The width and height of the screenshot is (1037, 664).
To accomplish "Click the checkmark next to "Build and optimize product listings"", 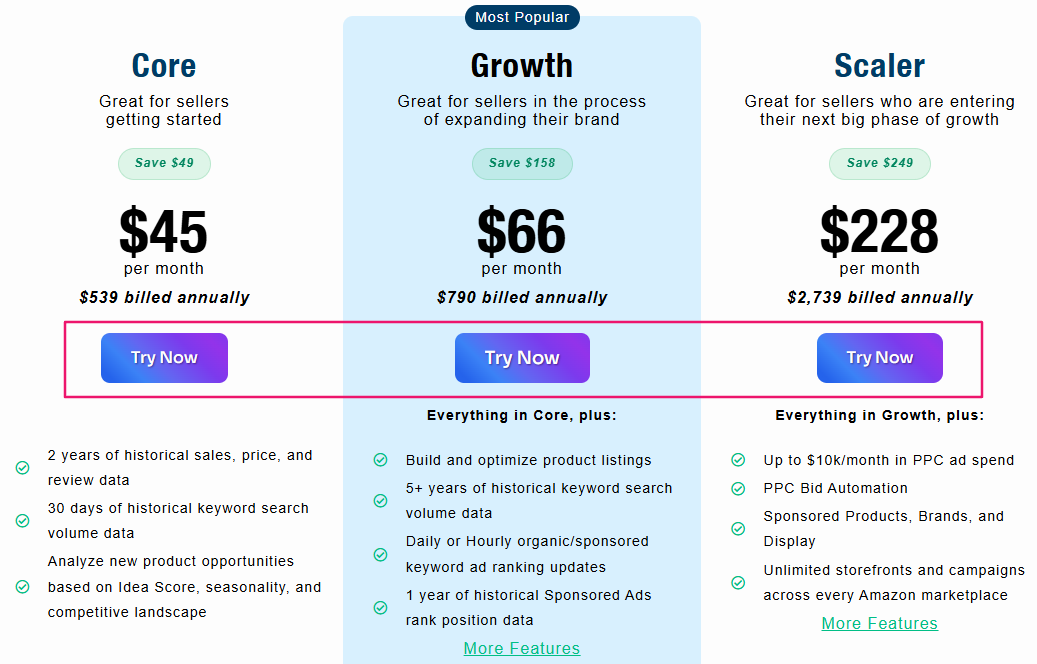I will pyautogui.click(x=380, y=461).
